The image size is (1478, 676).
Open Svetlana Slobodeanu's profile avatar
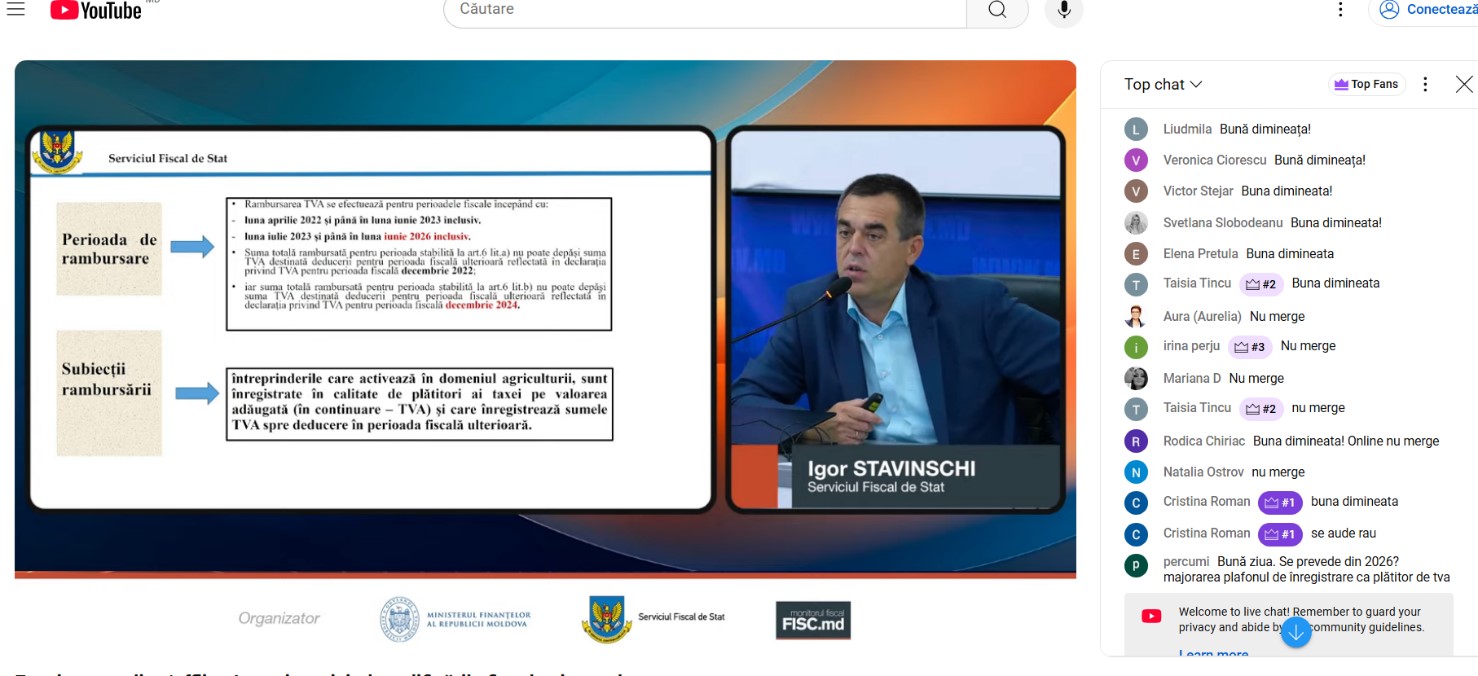pos(1136,223)
